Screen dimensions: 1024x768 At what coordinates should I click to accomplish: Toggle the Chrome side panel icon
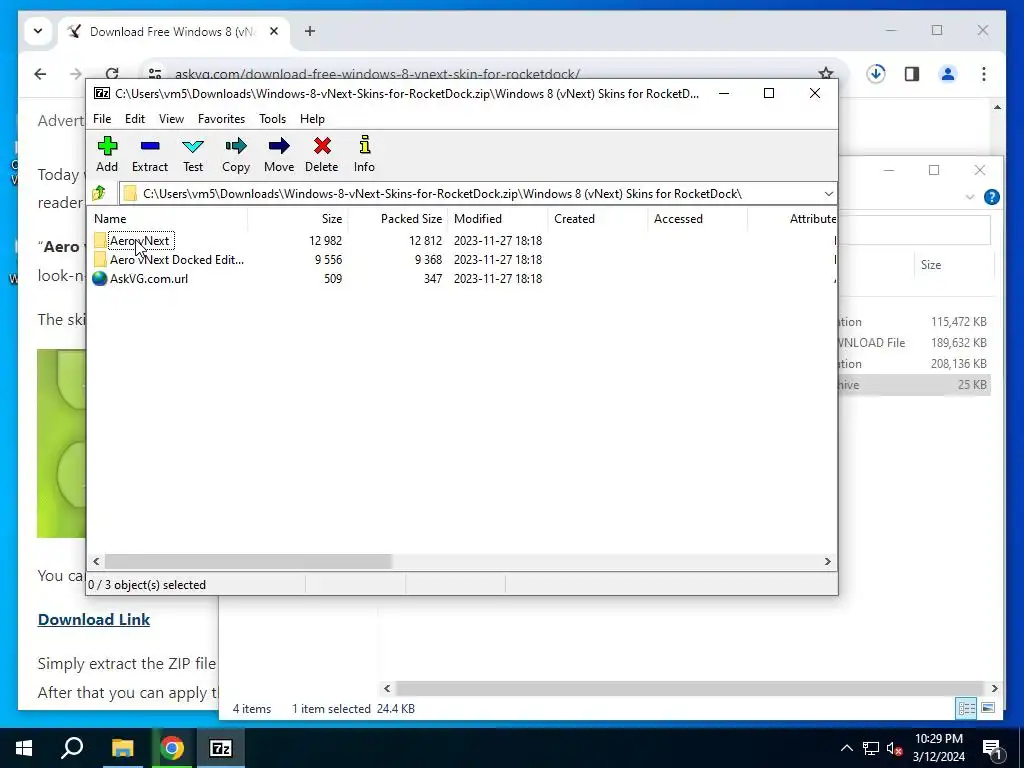pyautogui.click(x=912, y=74)
